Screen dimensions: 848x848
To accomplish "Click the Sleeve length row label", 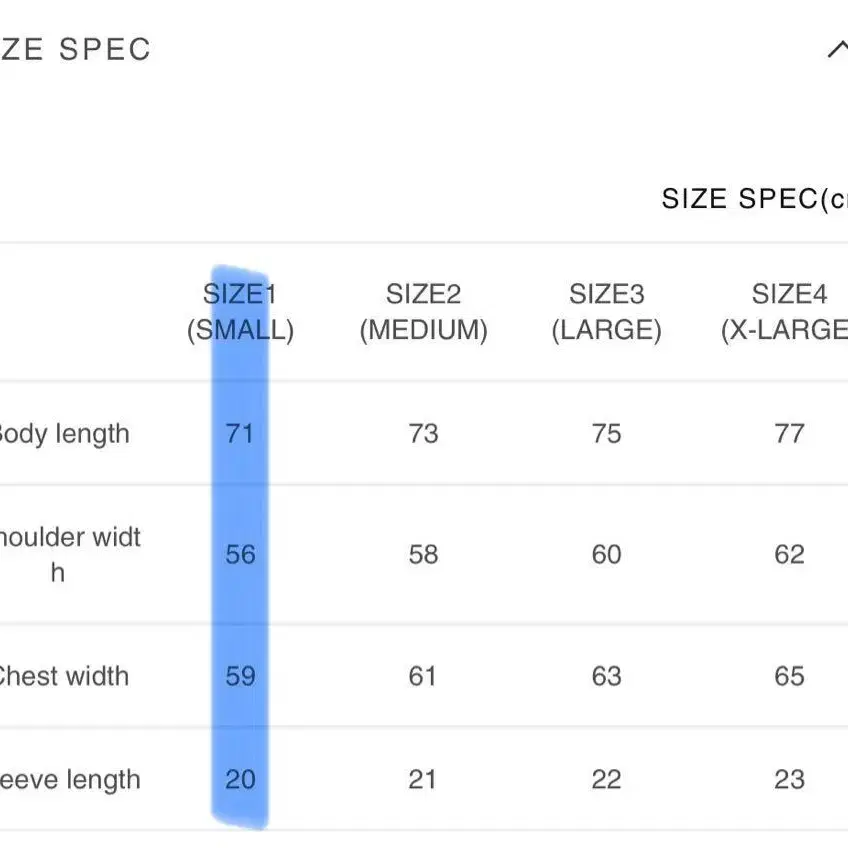I will pos(70,780).
